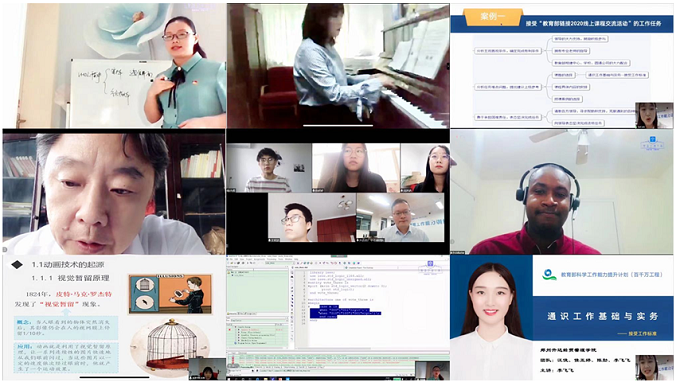Click the 通识工作基础与实务 title banner
The width and height of the screenshot is (680, 386).
603,316
